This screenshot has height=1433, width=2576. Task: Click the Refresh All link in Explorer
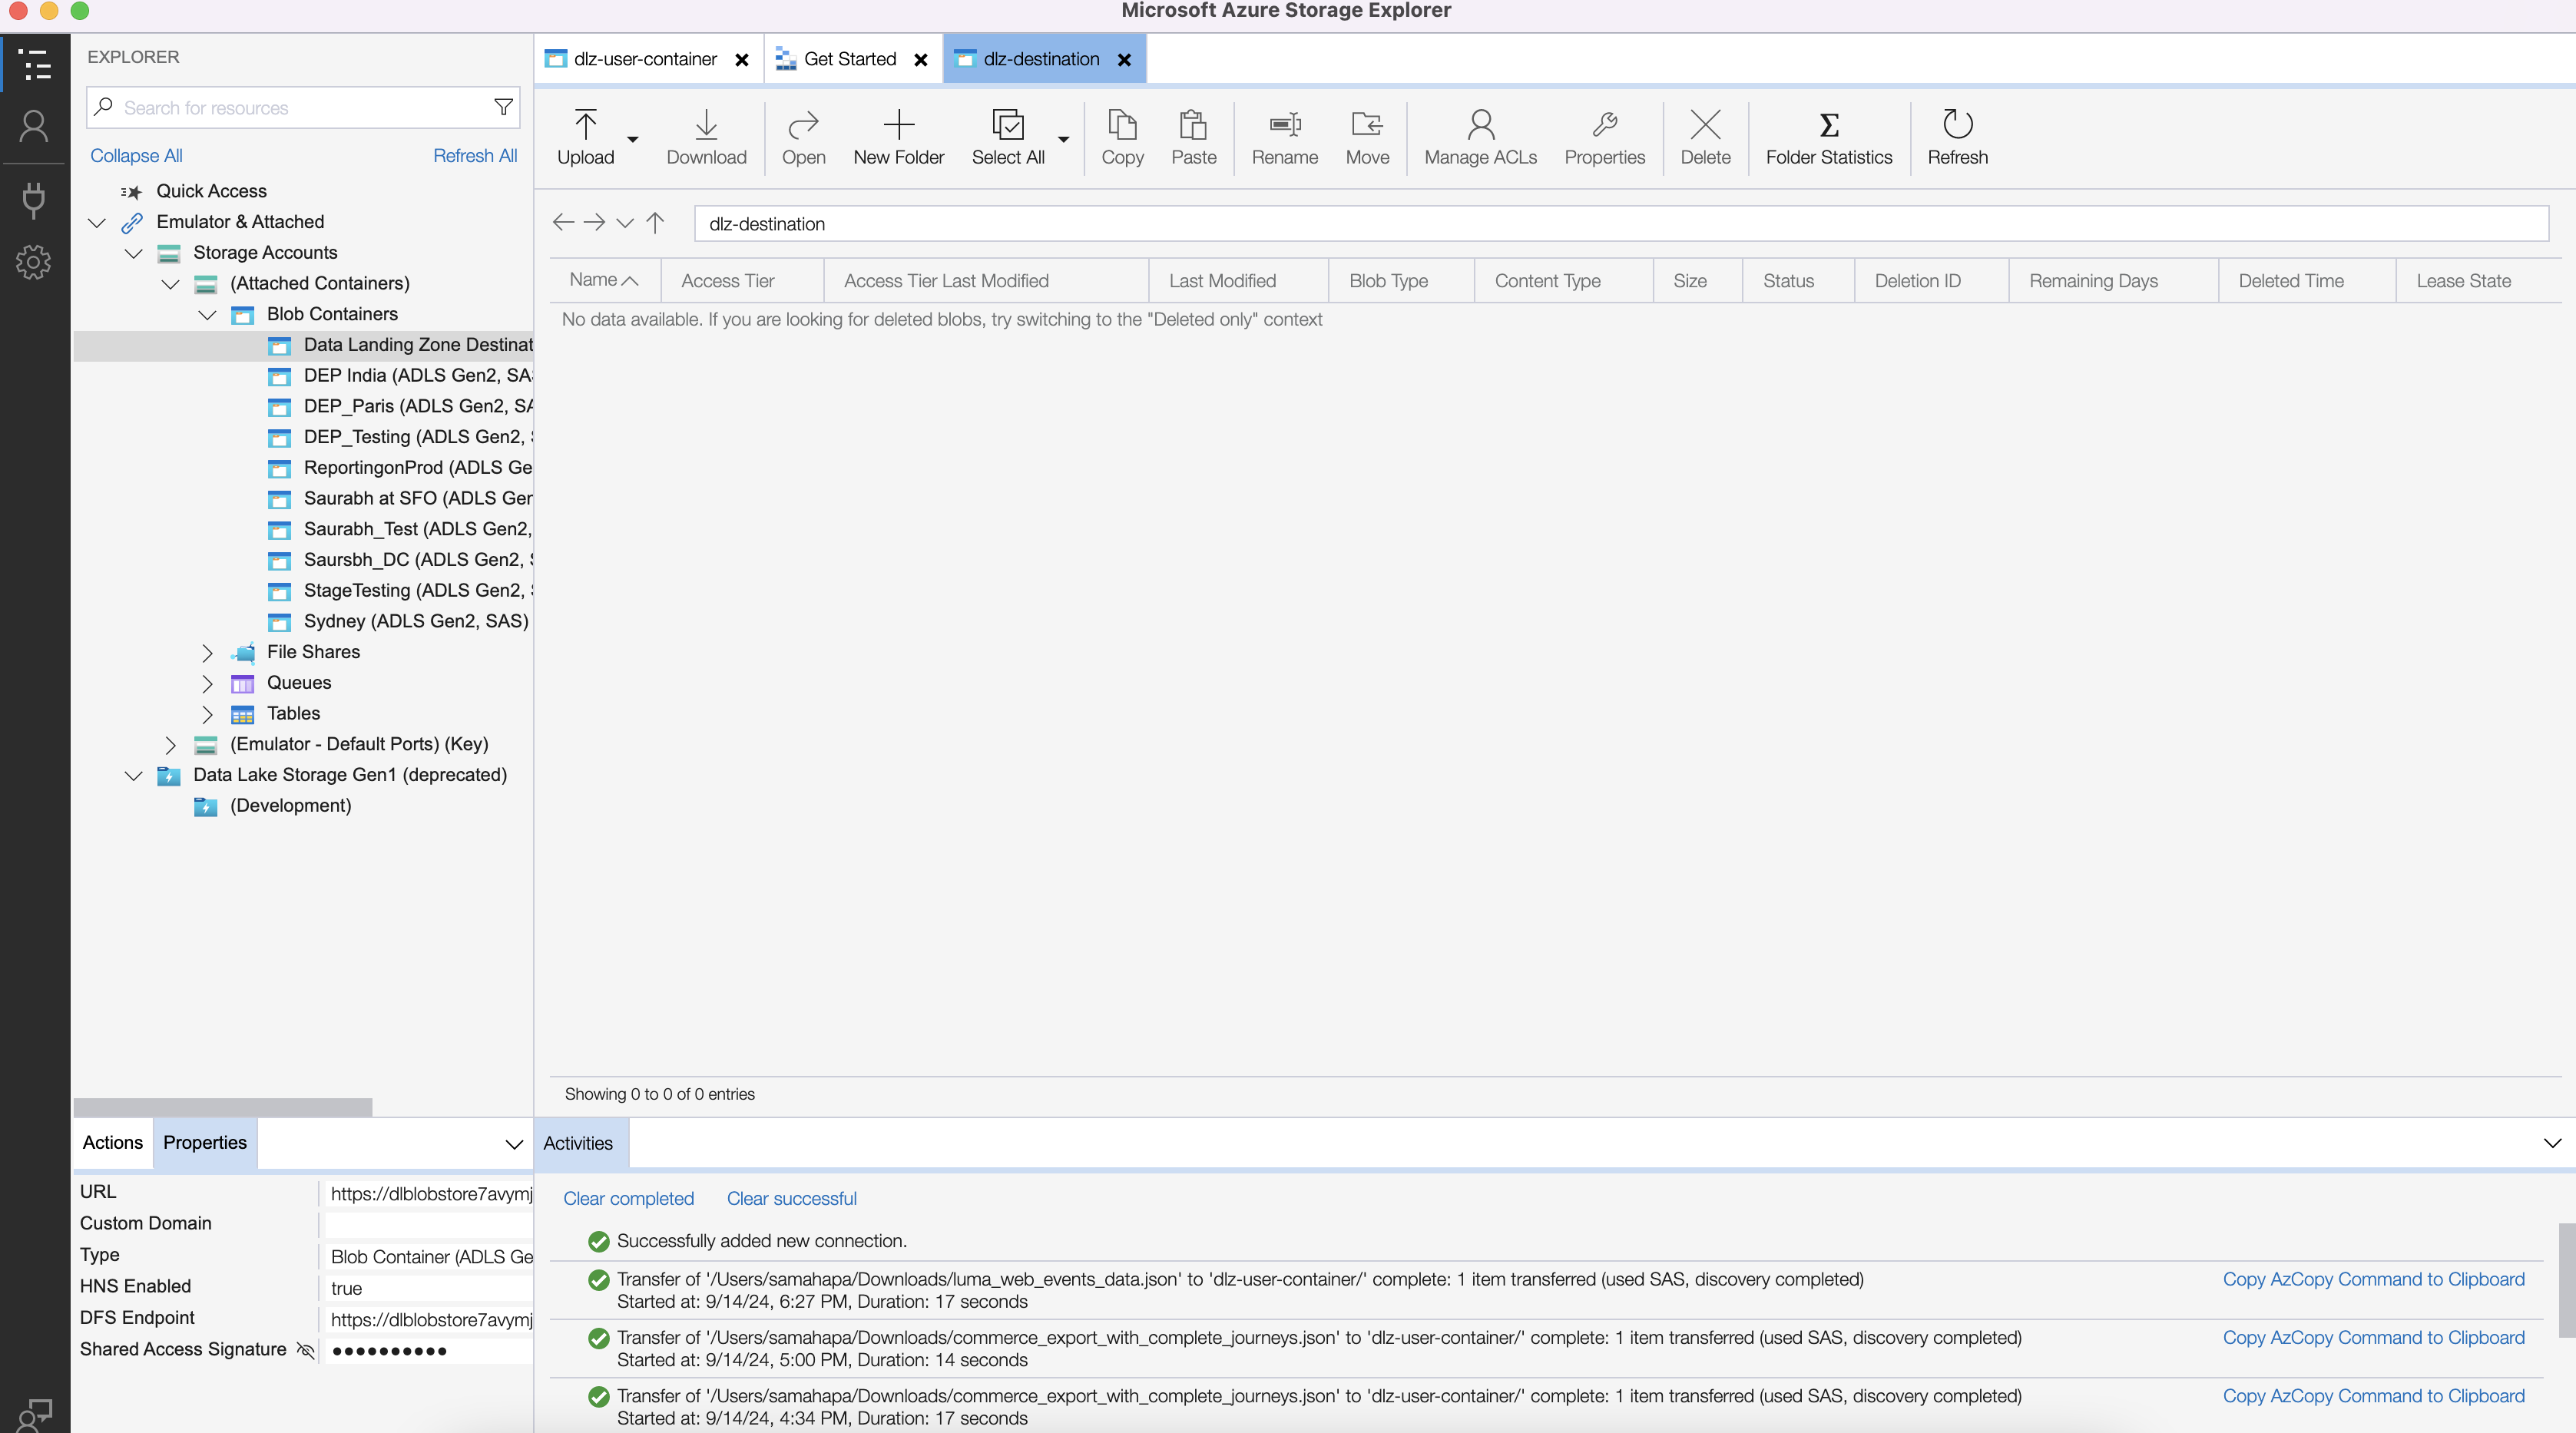[474, 155]
